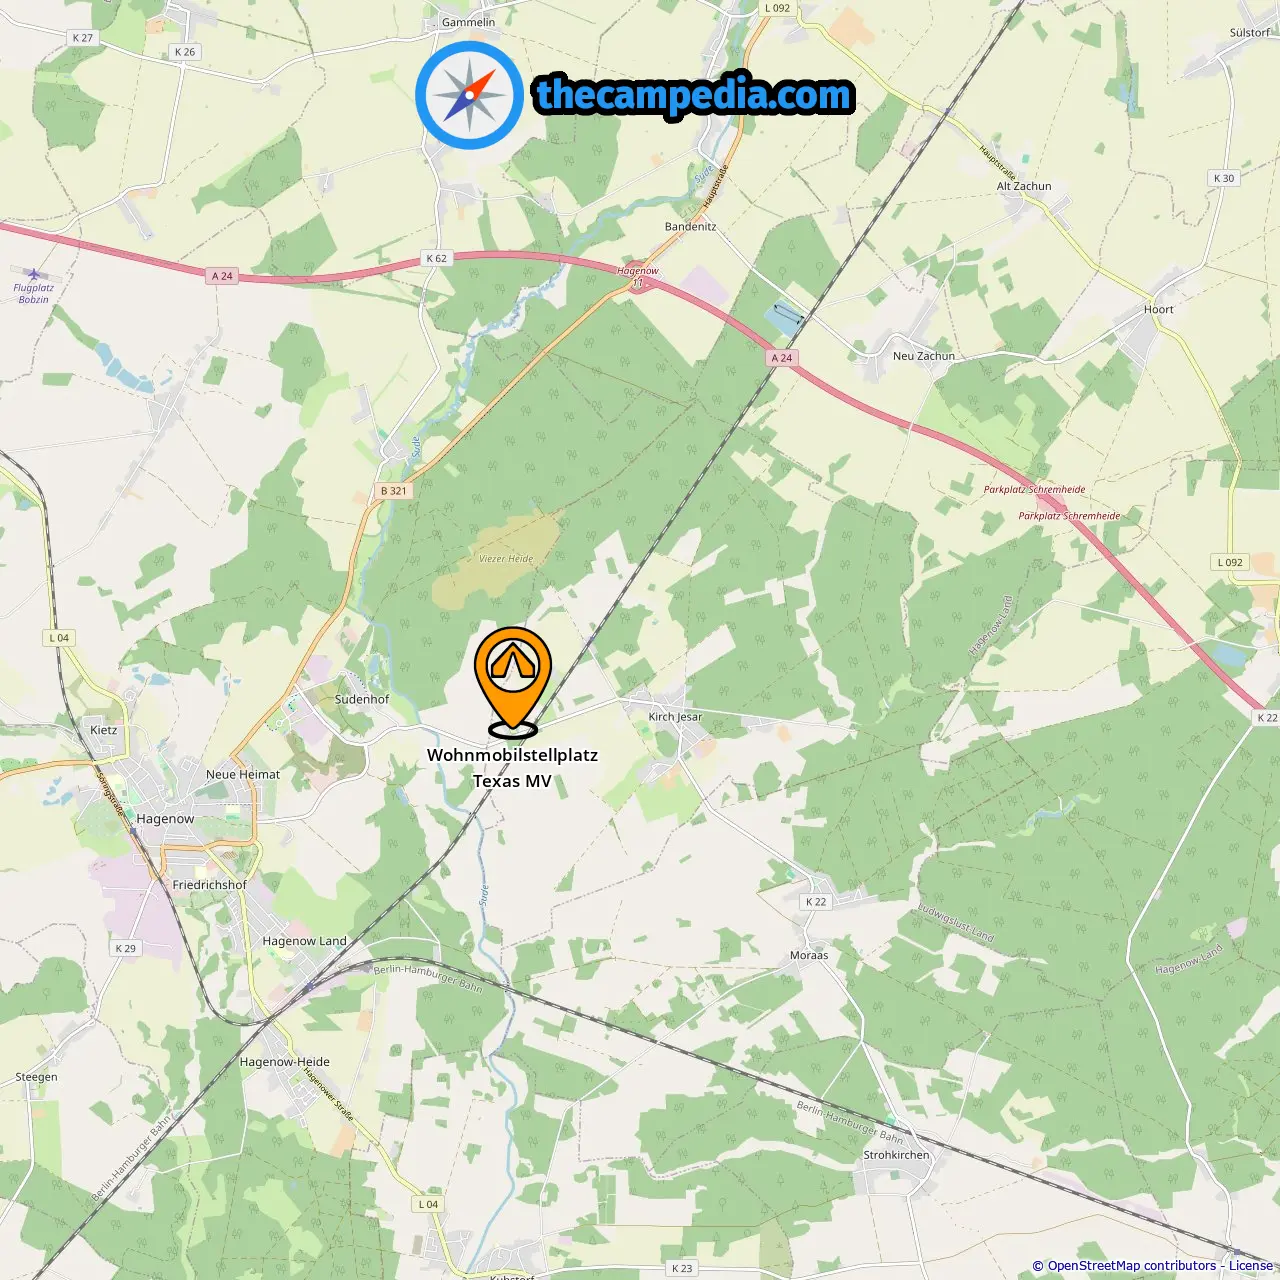Click the B 321 road shield
Image resolution: width=1280 pixels, height=1280 pixels.
click(x=394, y=491)
